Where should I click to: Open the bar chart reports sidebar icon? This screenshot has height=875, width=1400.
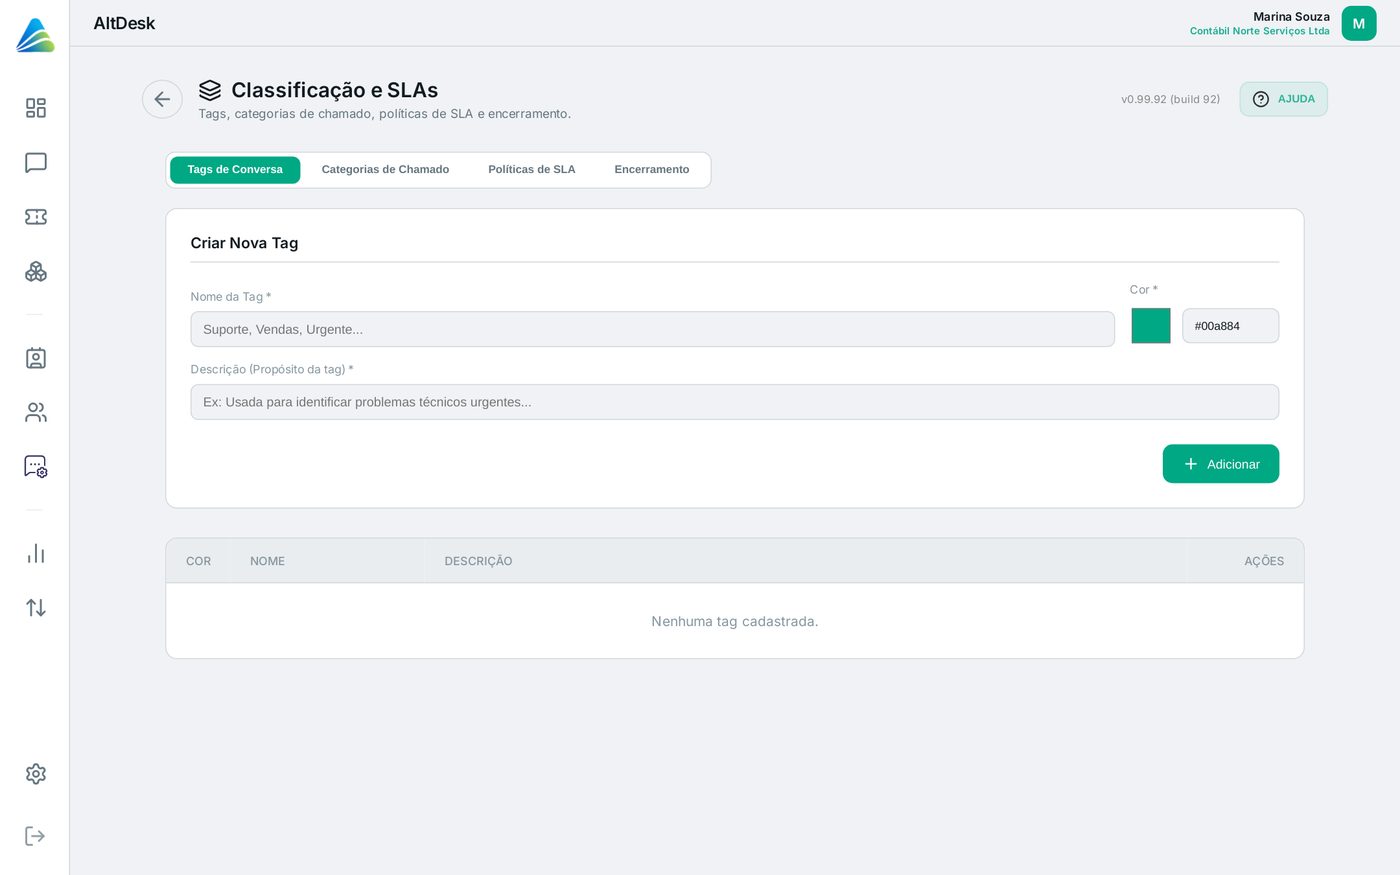36,553
